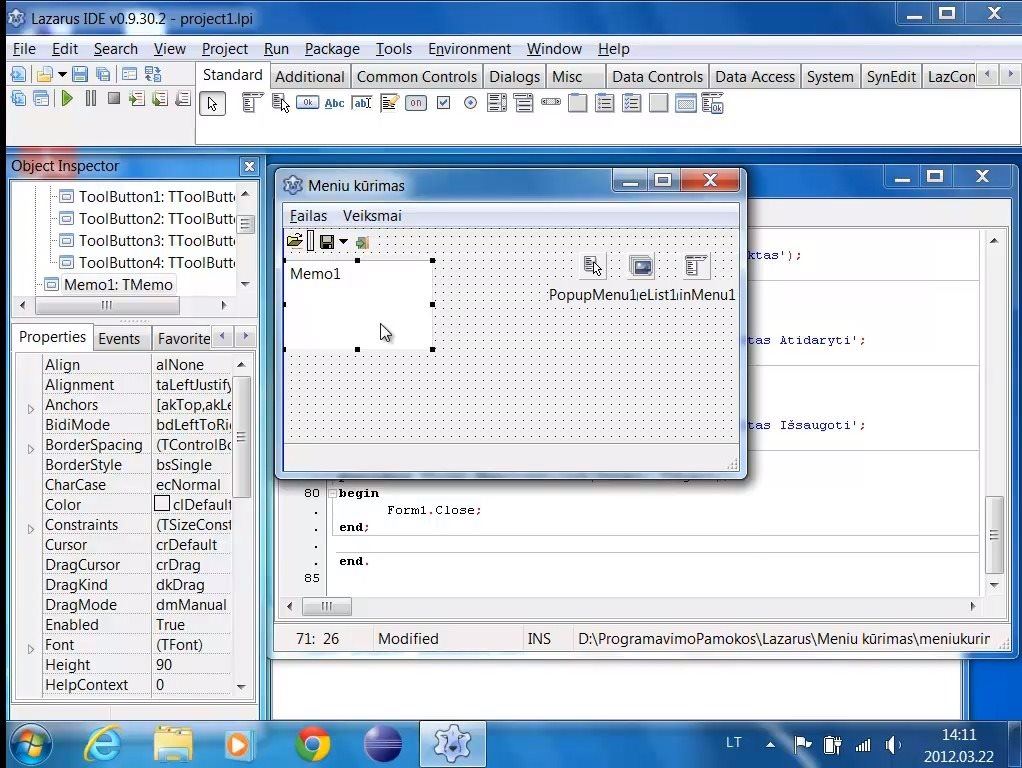
Task: Select the TLabel (Abc) palette component
Action: (334, 103)
